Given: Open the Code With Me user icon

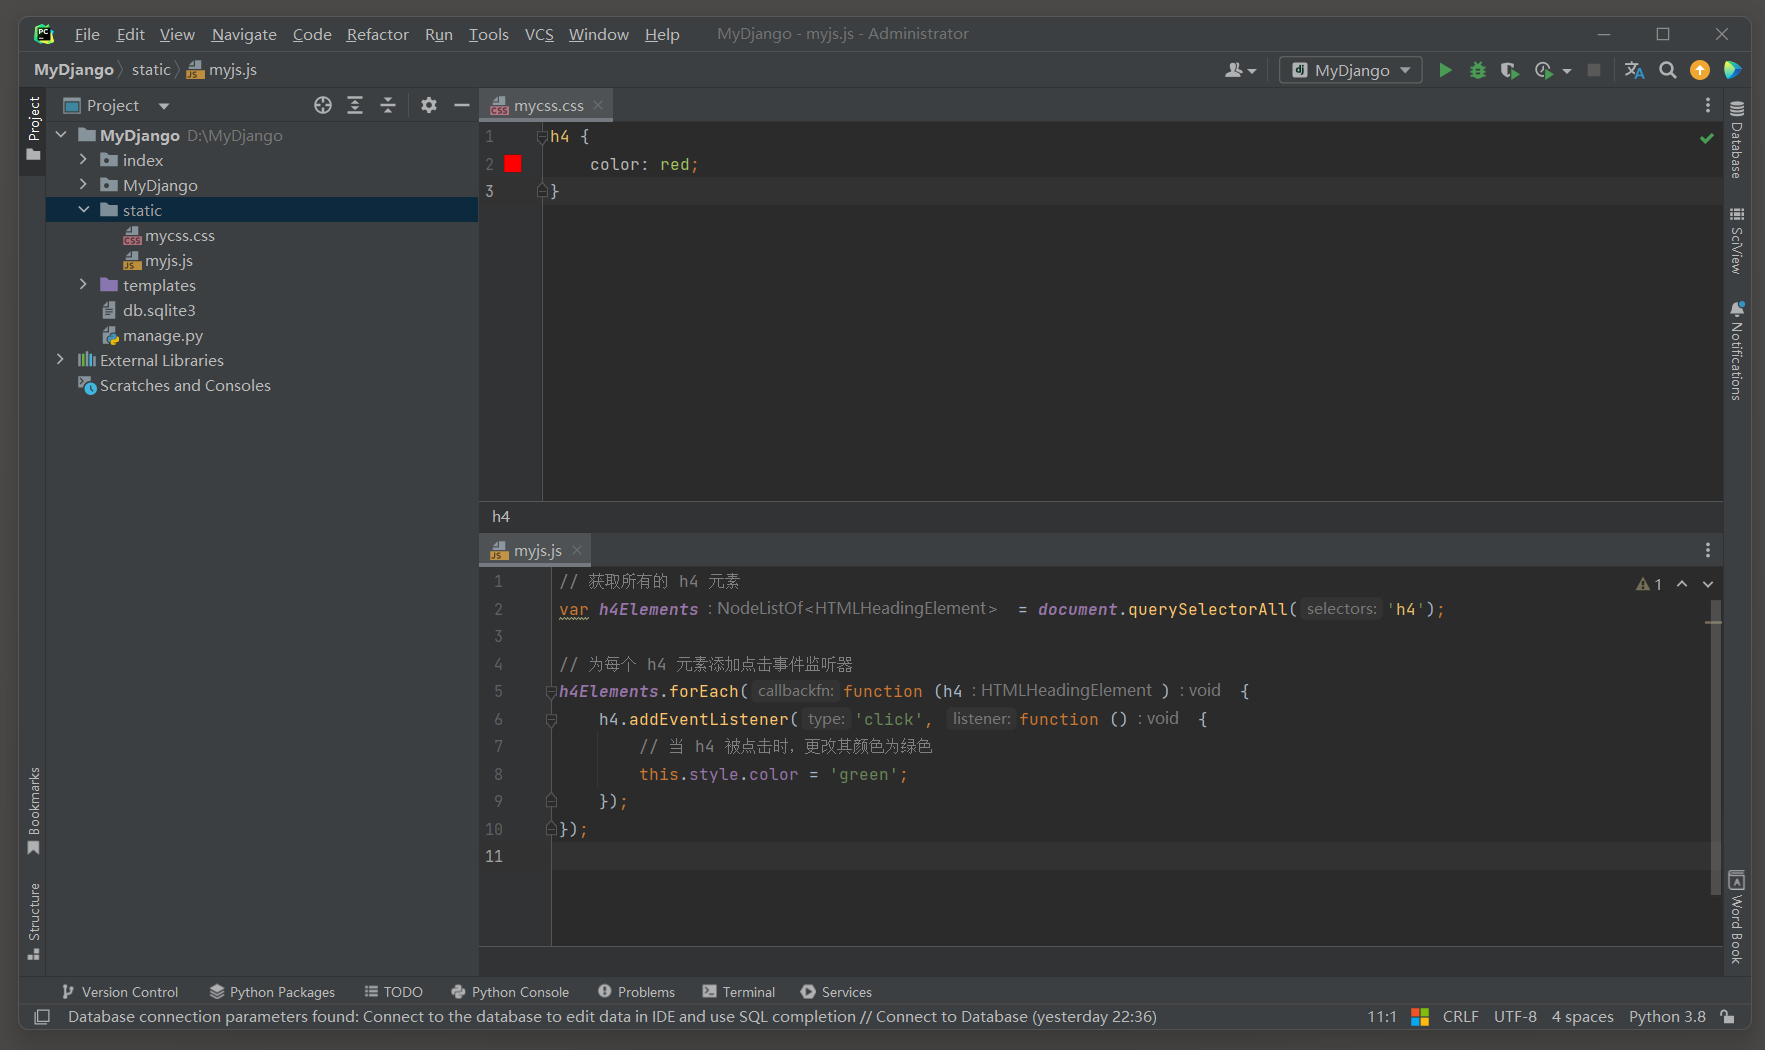Looking at the screenshot, I should 1240,70.
